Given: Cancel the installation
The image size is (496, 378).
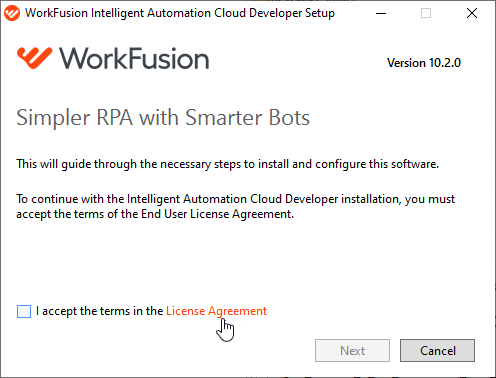Looking at the screenshot, I should 437,350.
